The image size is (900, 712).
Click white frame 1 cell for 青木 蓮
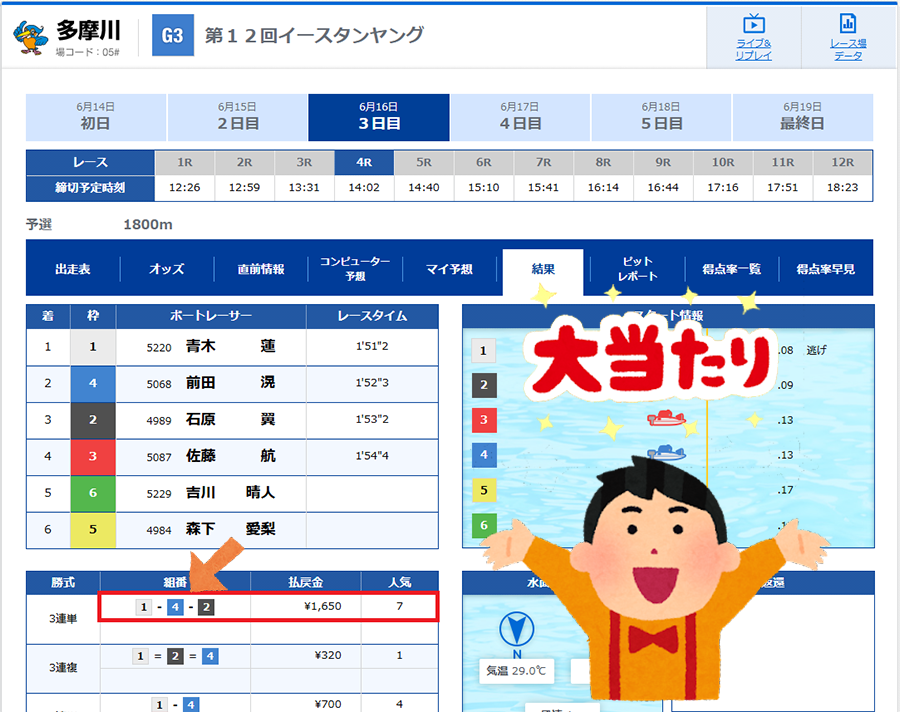93,347
